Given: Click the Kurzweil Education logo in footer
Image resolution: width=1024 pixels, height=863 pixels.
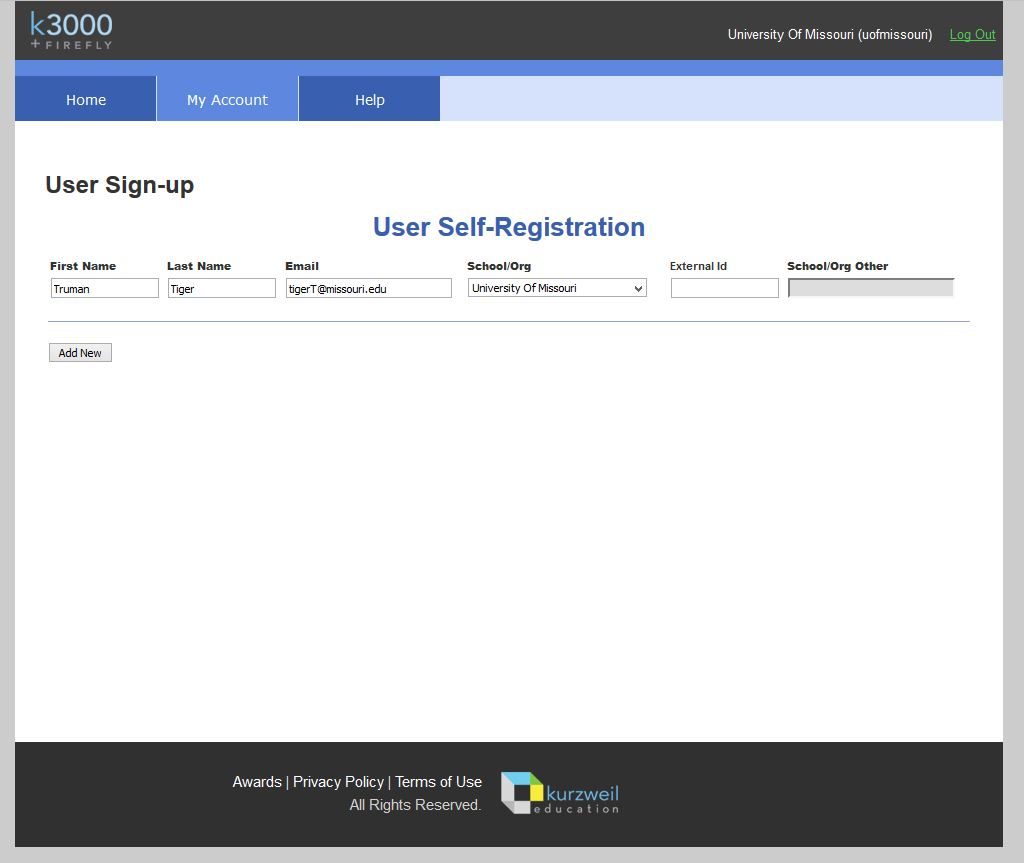Looking at the screenshot, I should click(560, 793).
